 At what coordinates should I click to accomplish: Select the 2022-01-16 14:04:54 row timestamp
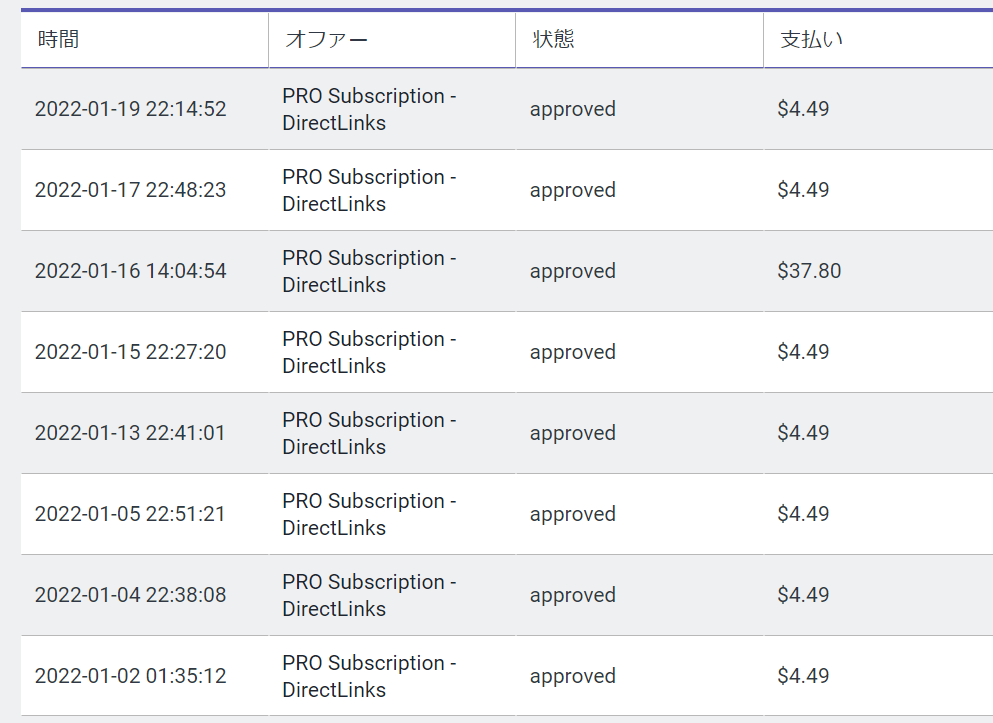tap(130, 271)
